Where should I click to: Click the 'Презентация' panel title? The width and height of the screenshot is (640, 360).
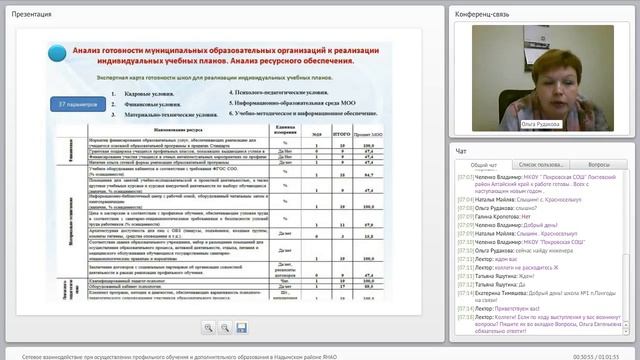tap(31, 14)
